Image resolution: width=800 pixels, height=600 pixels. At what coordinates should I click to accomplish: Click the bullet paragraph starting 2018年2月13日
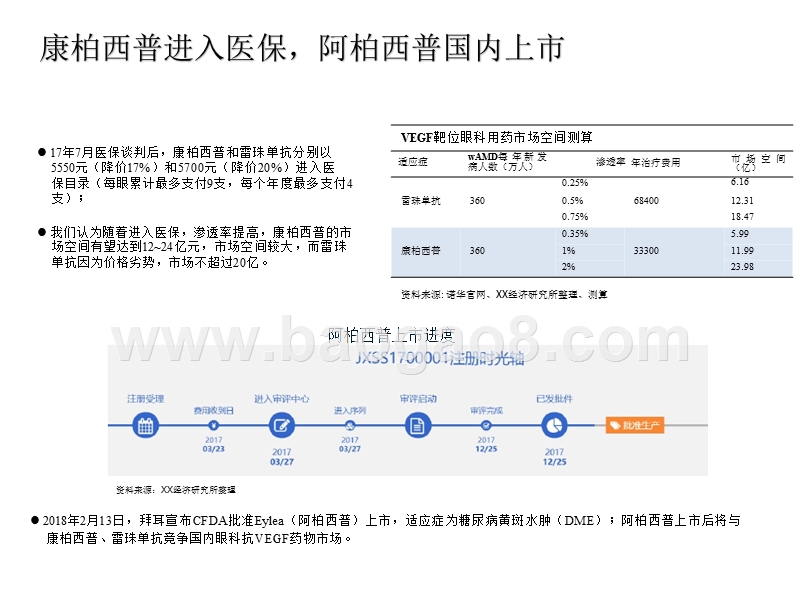[385, 529]
